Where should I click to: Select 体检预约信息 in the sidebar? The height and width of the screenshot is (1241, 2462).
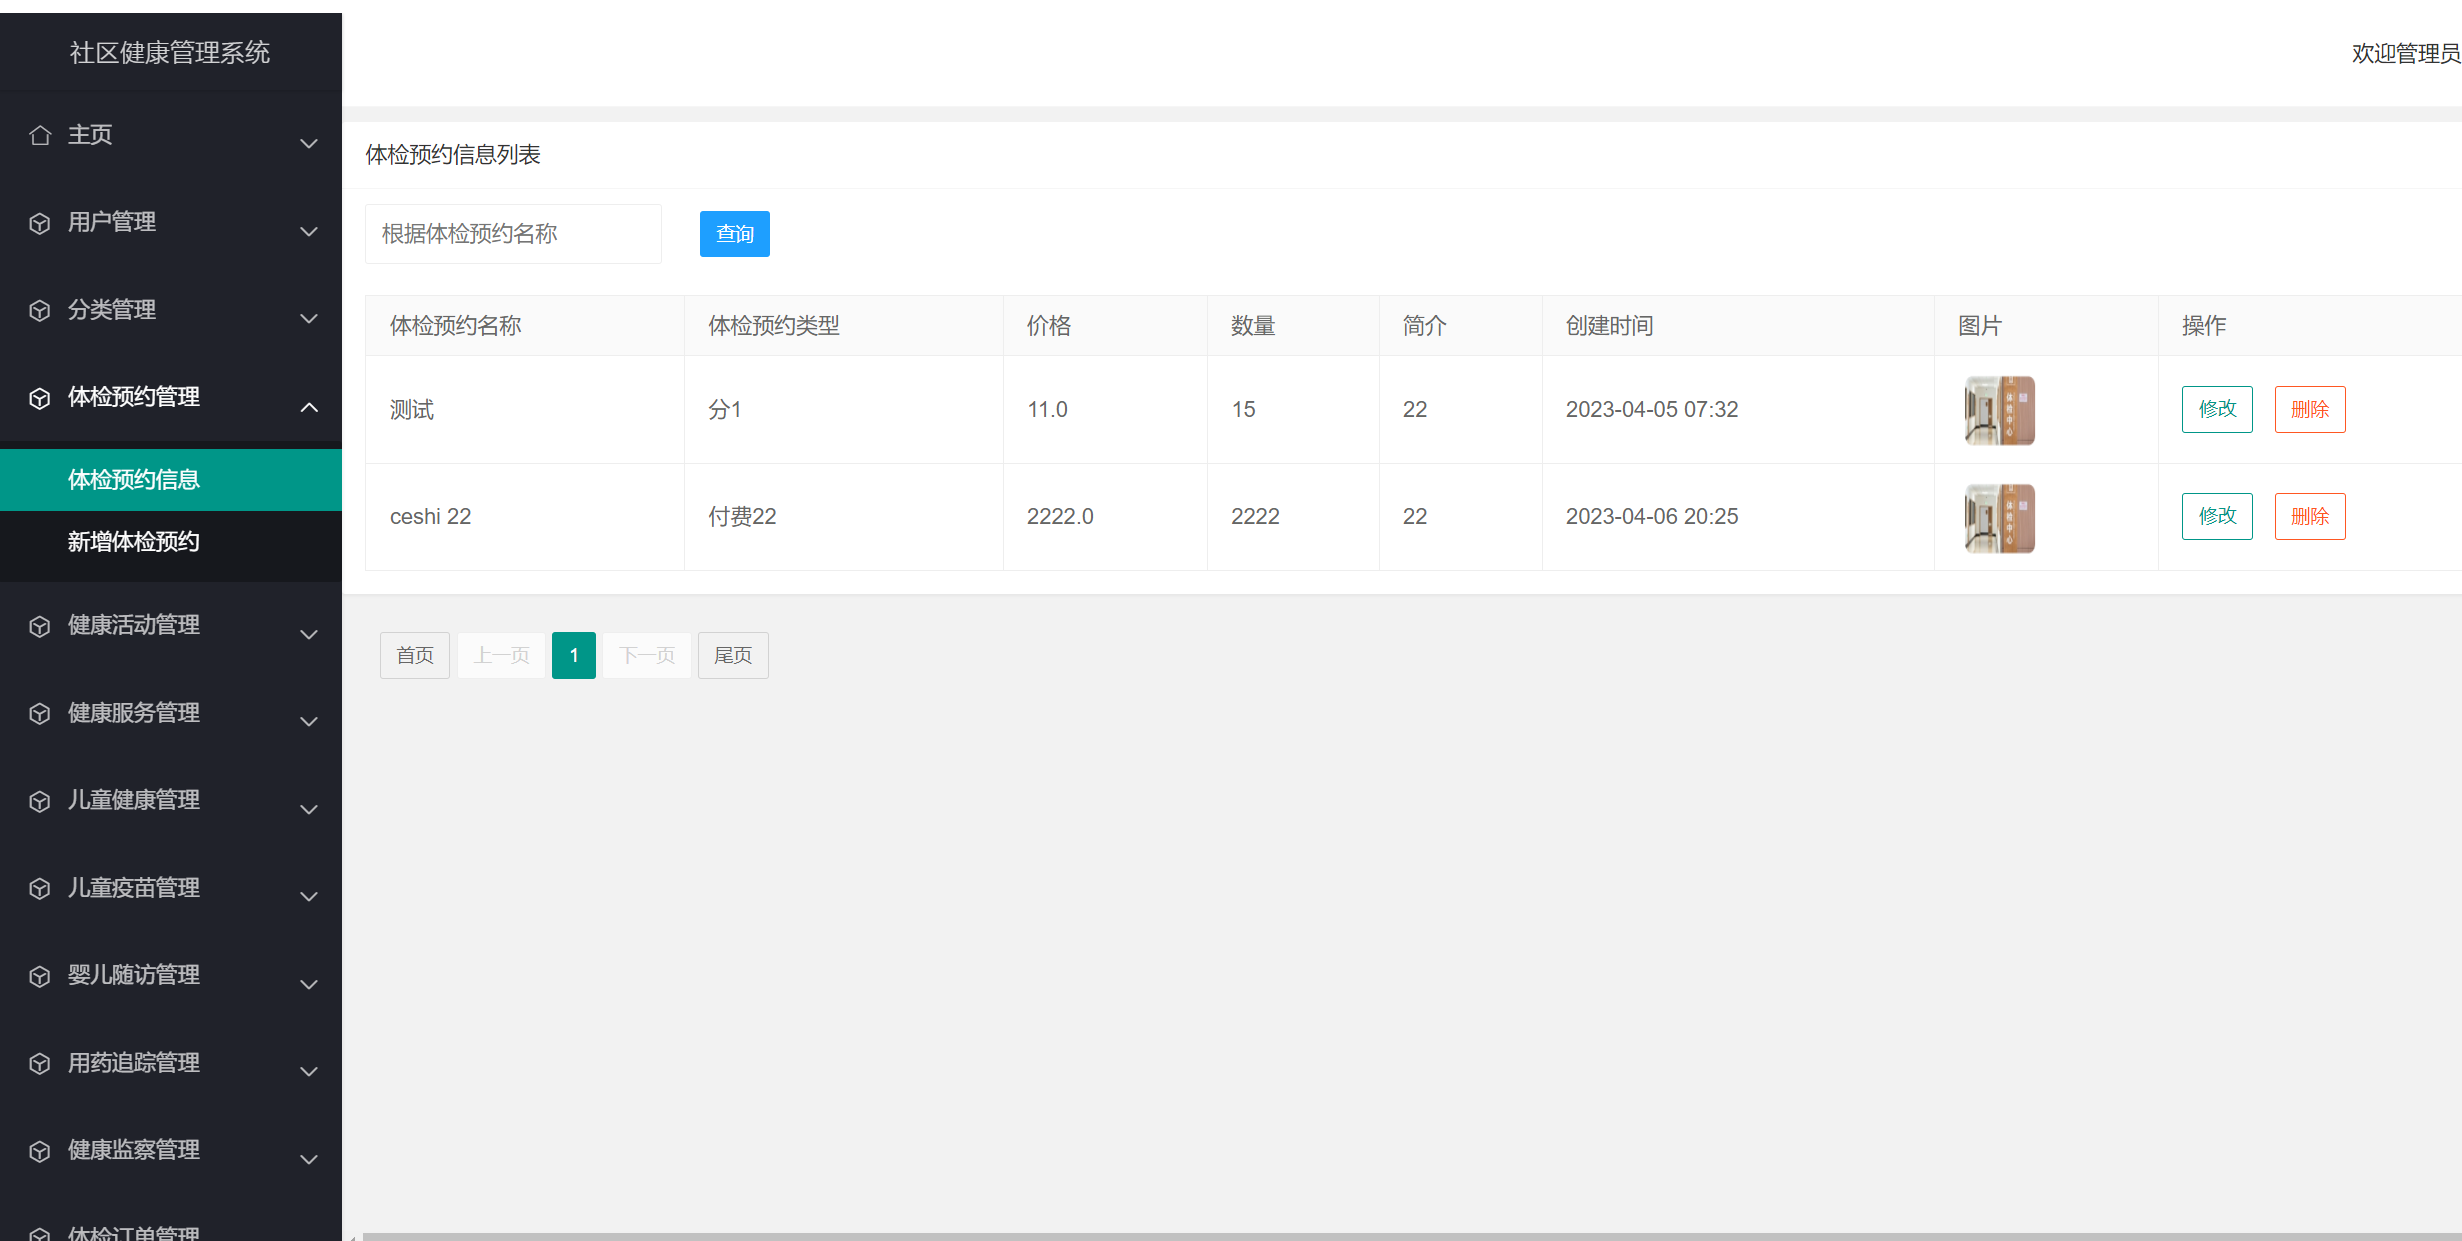click(x=133, y=480)
